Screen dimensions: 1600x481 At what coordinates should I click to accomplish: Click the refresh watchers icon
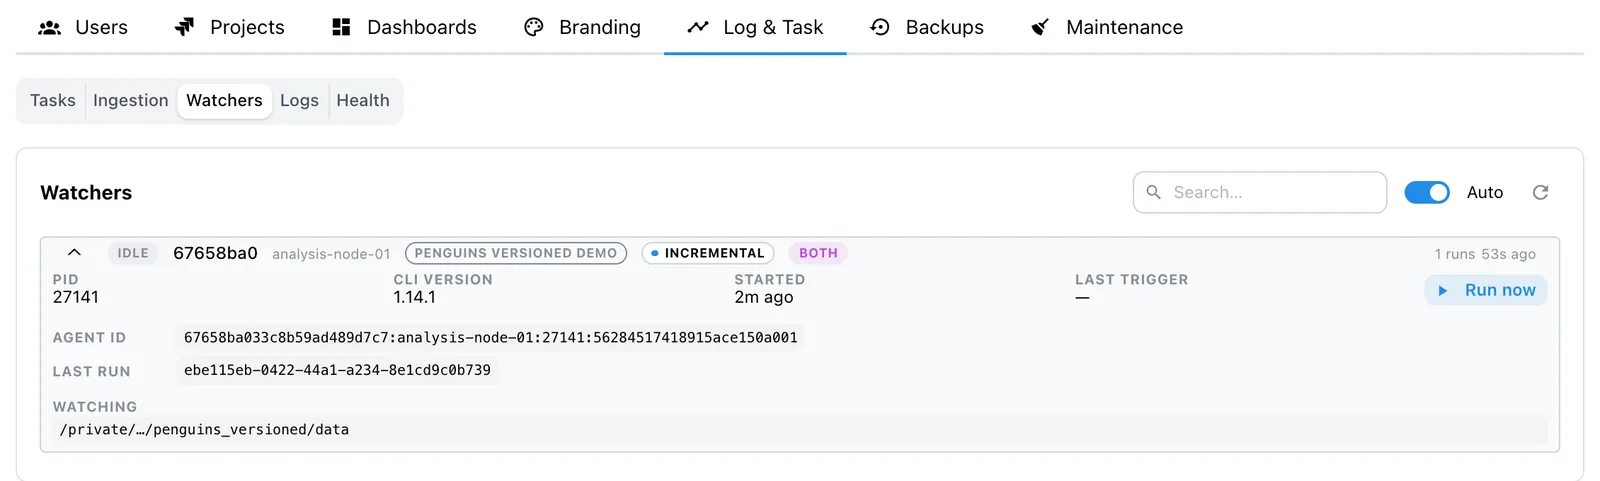pyautogui.click(x=1540, y=192)
